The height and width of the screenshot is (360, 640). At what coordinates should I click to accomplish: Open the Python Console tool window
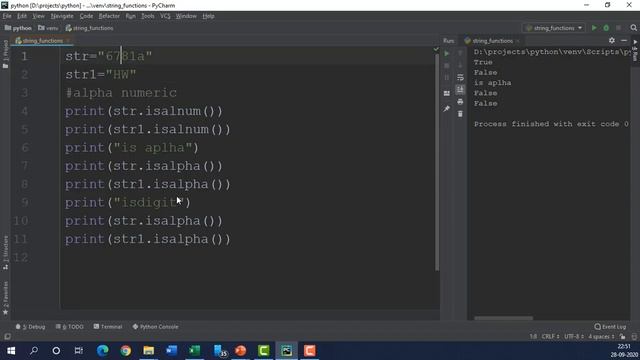pos(156,327)
